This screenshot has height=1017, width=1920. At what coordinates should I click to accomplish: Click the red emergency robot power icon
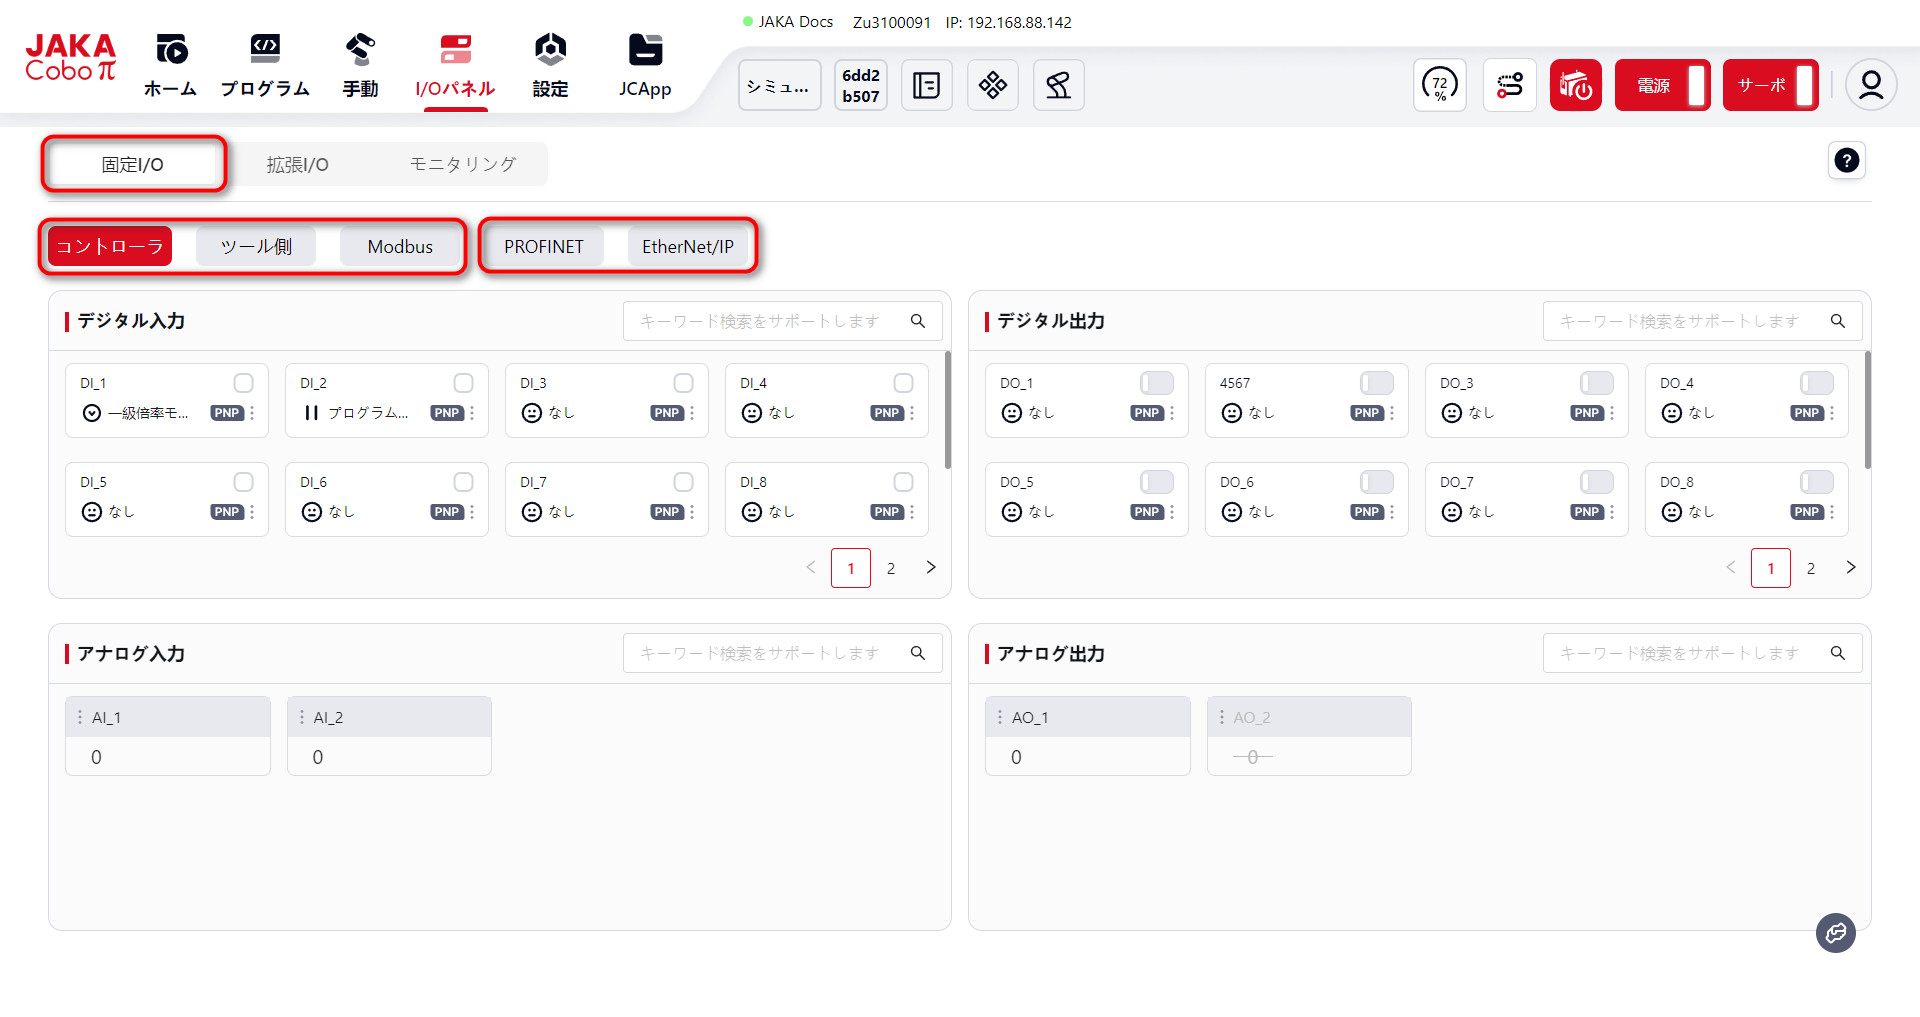click(x=1575, y=85)
